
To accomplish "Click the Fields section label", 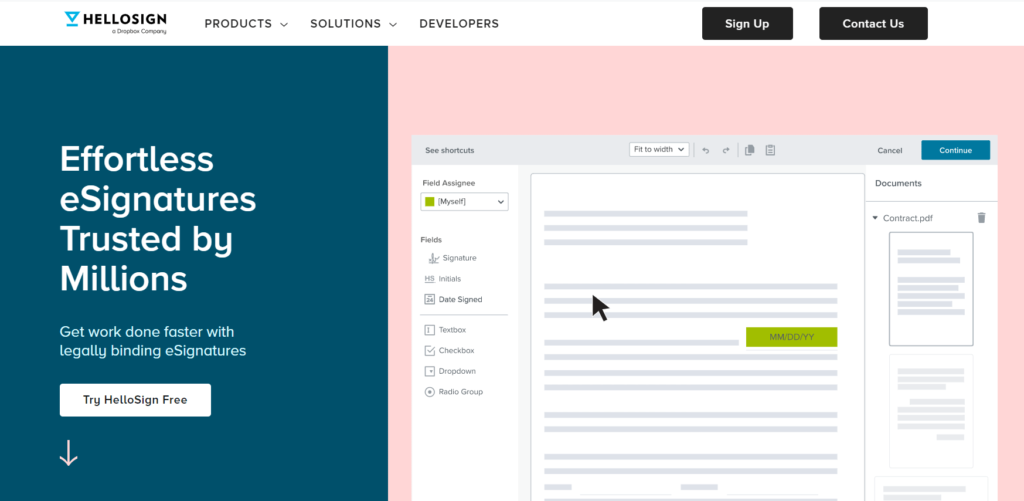I will click(x=431, y=240).
